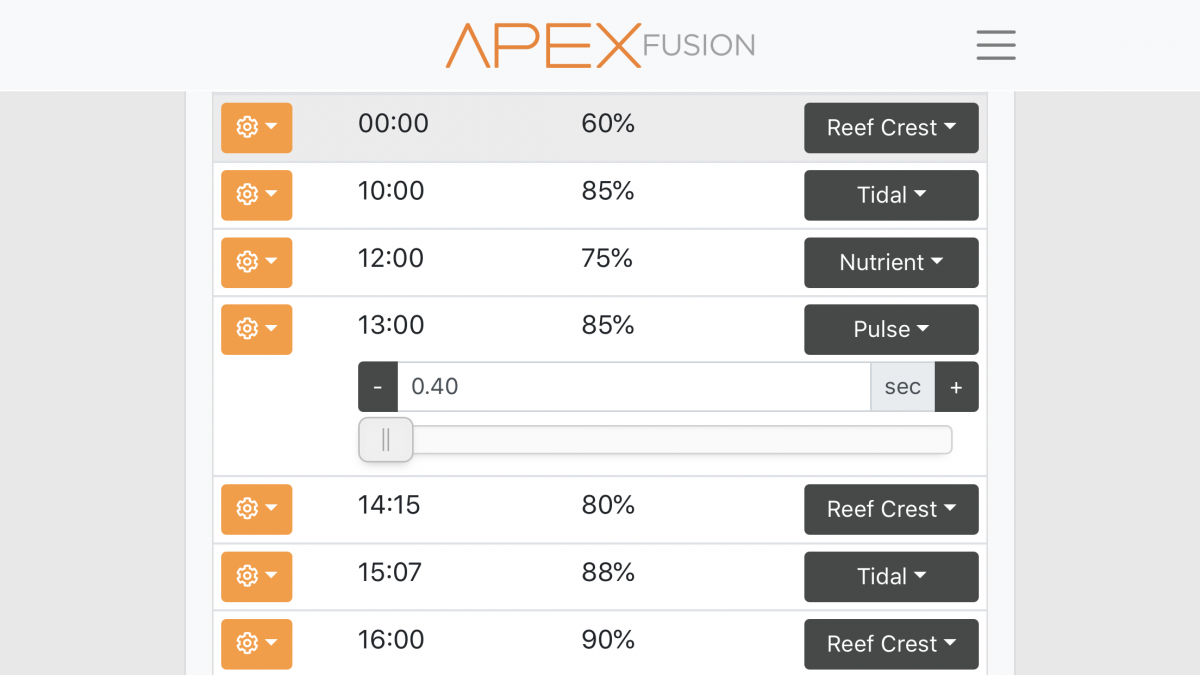The height and width of the screenshot is (675, 1200).
Task: Expand the Tidal dropdown at 10:00
Action: tap(891, 195)
